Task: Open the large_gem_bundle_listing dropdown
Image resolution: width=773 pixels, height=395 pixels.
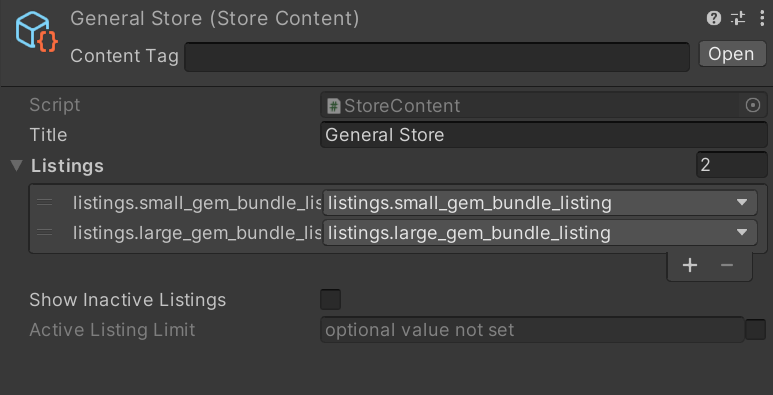Action: click(540, 233)
